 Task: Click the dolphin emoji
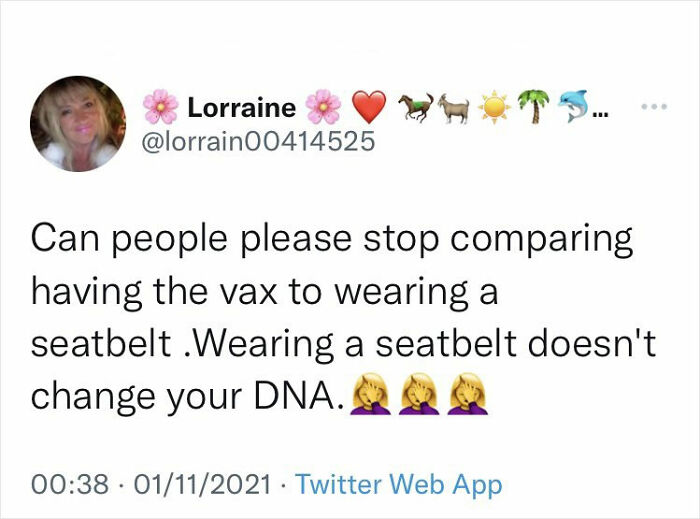(573, 106)
